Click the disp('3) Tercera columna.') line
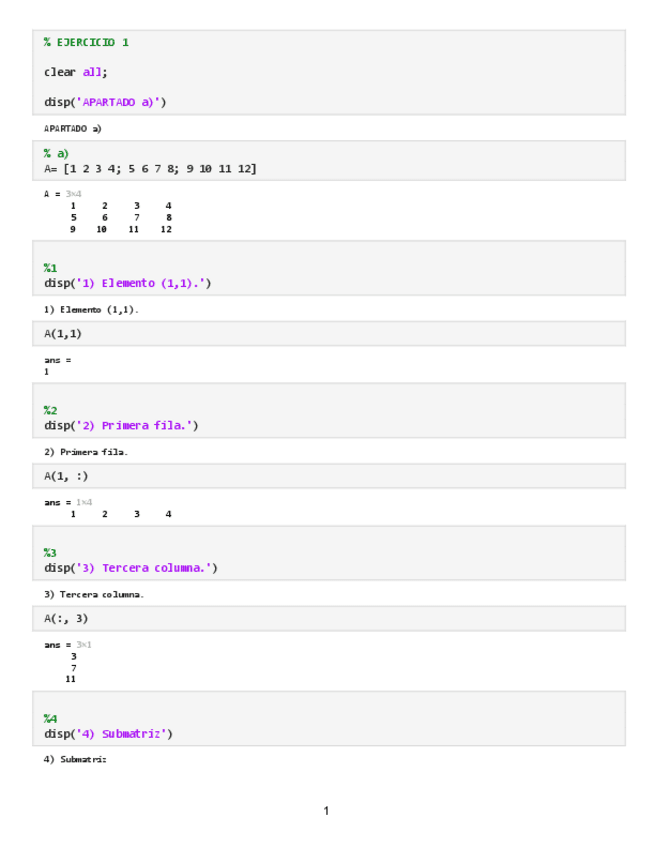The width and height of the screenshot is (655, 848). 130,568
